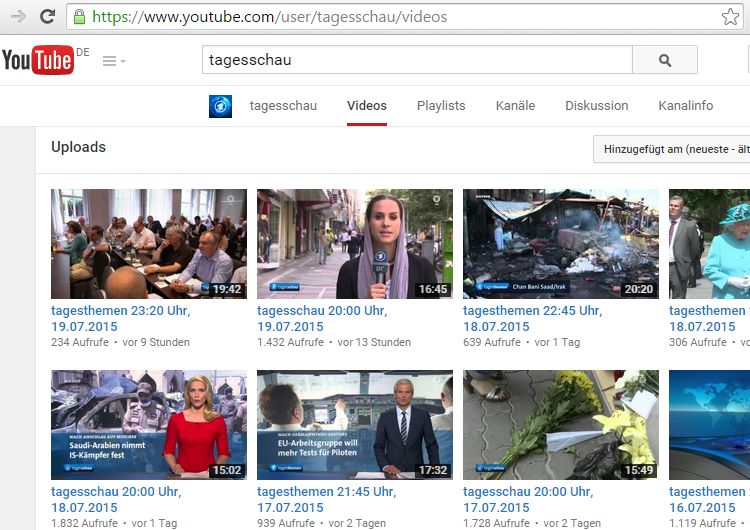Open the Kanalinfo tab
Screen dimensions: 750x530
tap(685, 106)
